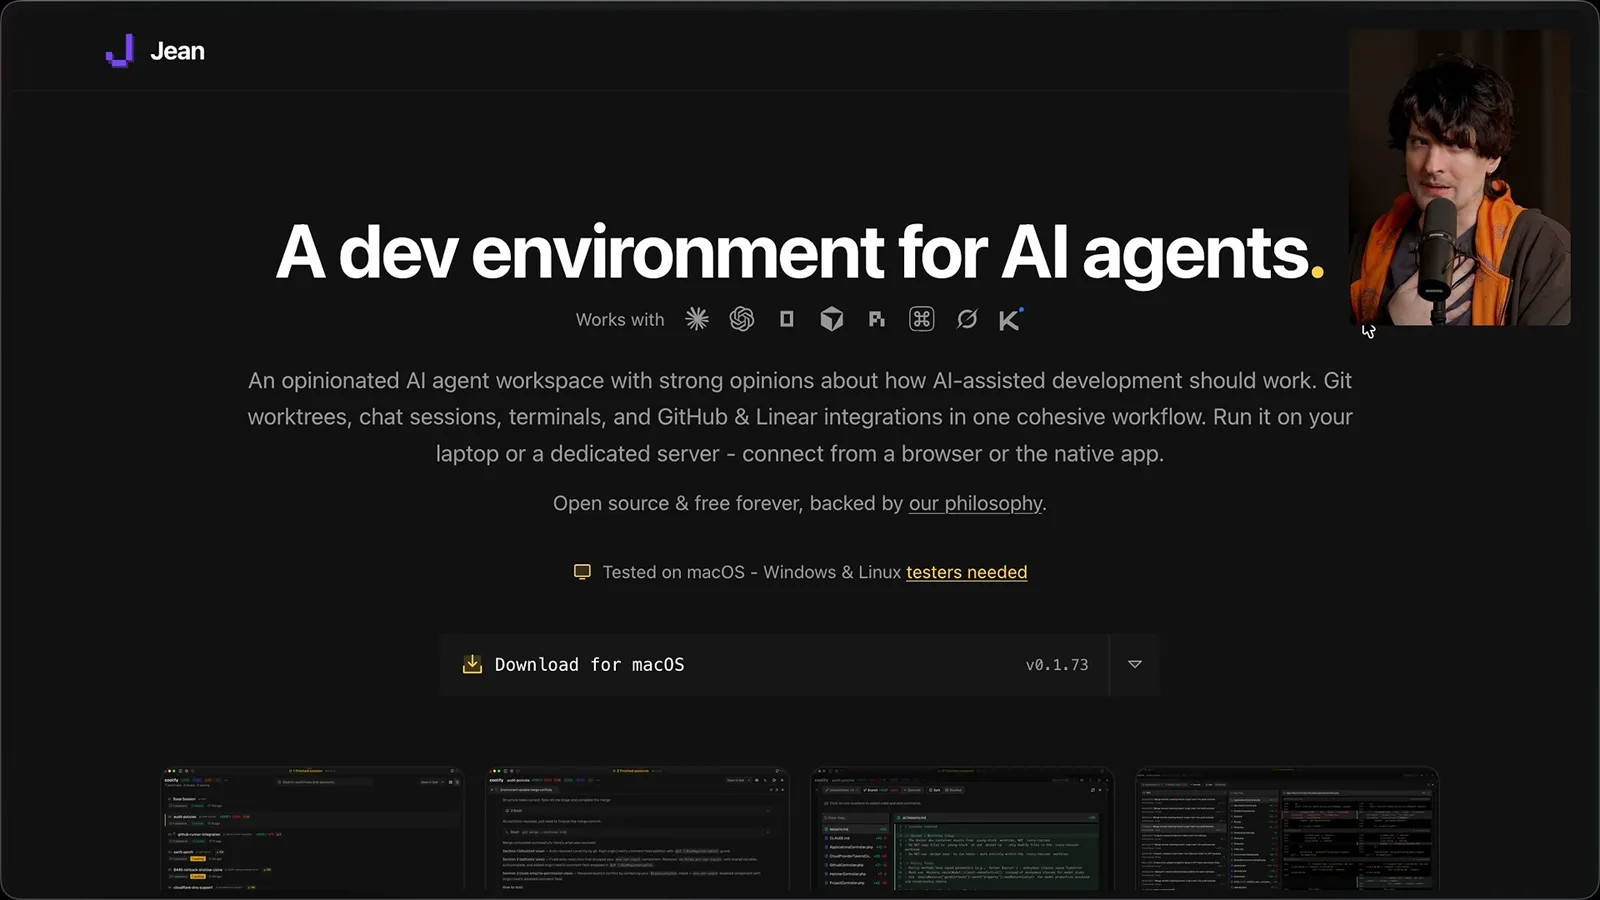The image size is (1600, 900).
Task: Click the slashed-circle Grok icon
Action: point(967,319)
